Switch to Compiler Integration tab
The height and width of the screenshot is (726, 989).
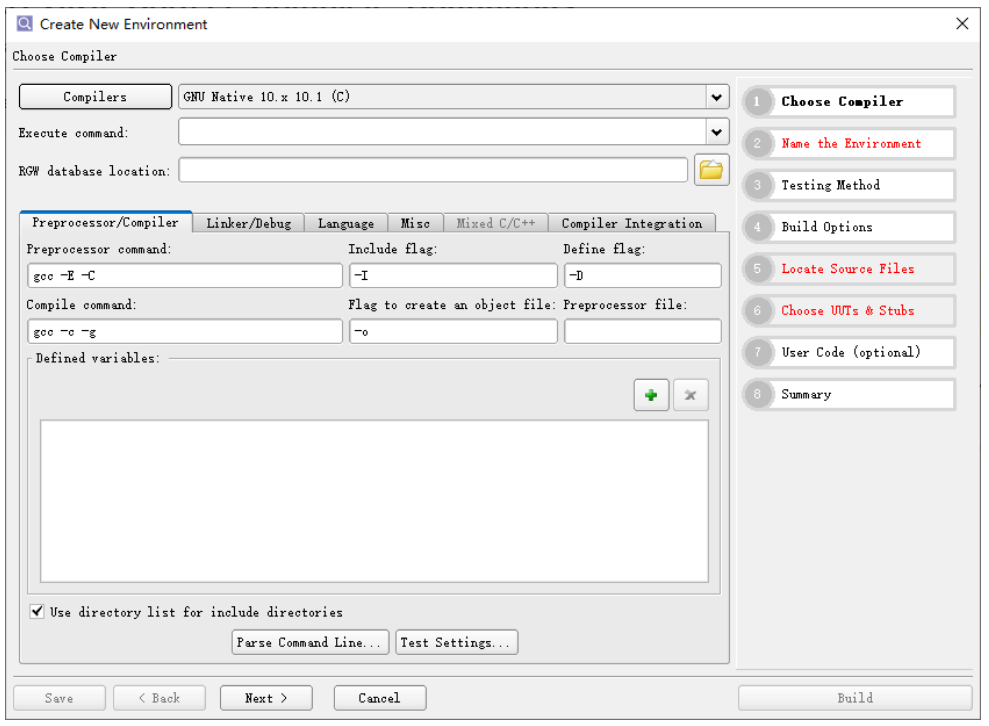click(631, 223)
